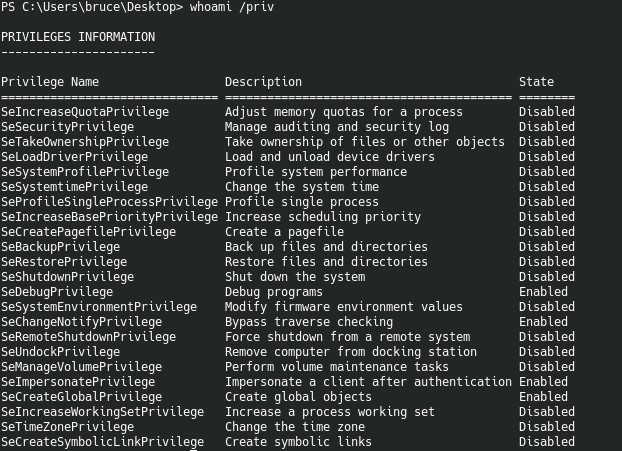Click the SeLoadDriverPrivilege name

click(x=75, y=157)
